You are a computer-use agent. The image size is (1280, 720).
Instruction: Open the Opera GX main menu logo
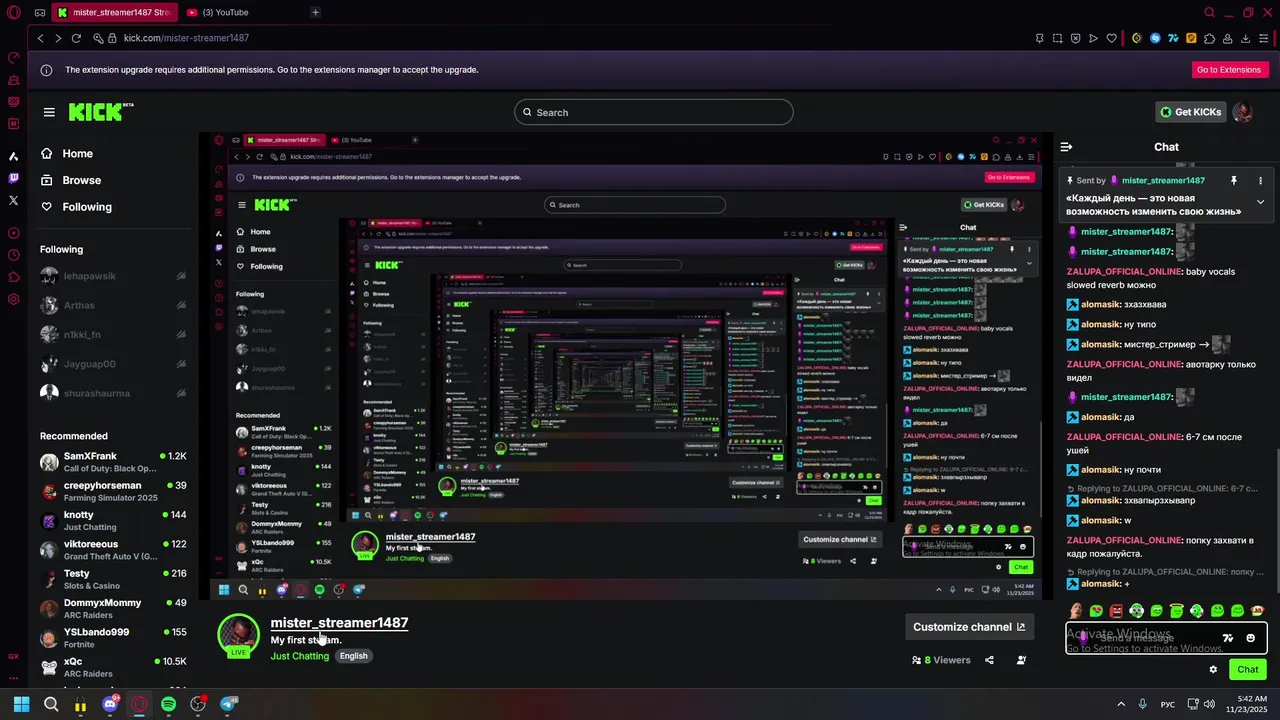(13, 13)
